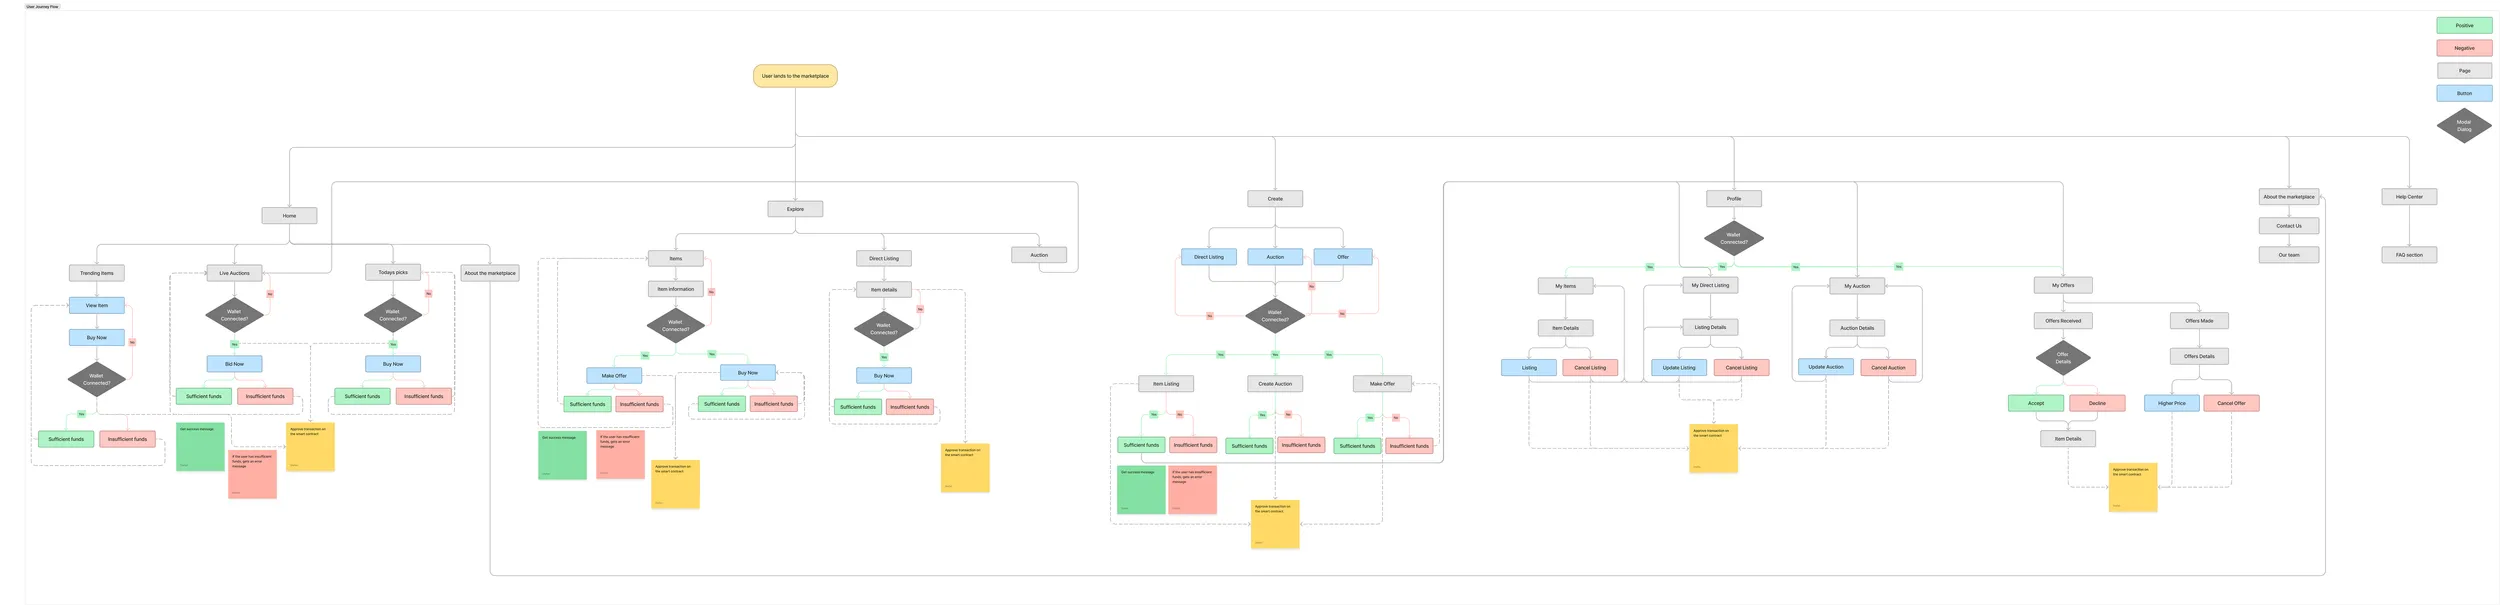This screenshot has height=605, width=2500.
Task: Select the red Cancel Offer node
Action: coord(2231,403)
